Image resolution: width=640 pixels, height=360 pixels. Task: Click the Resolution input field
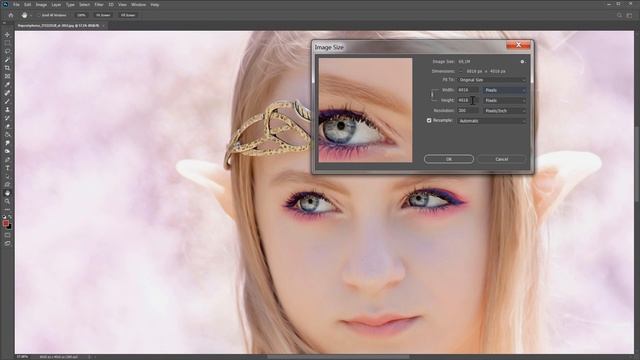coord(468,111)
